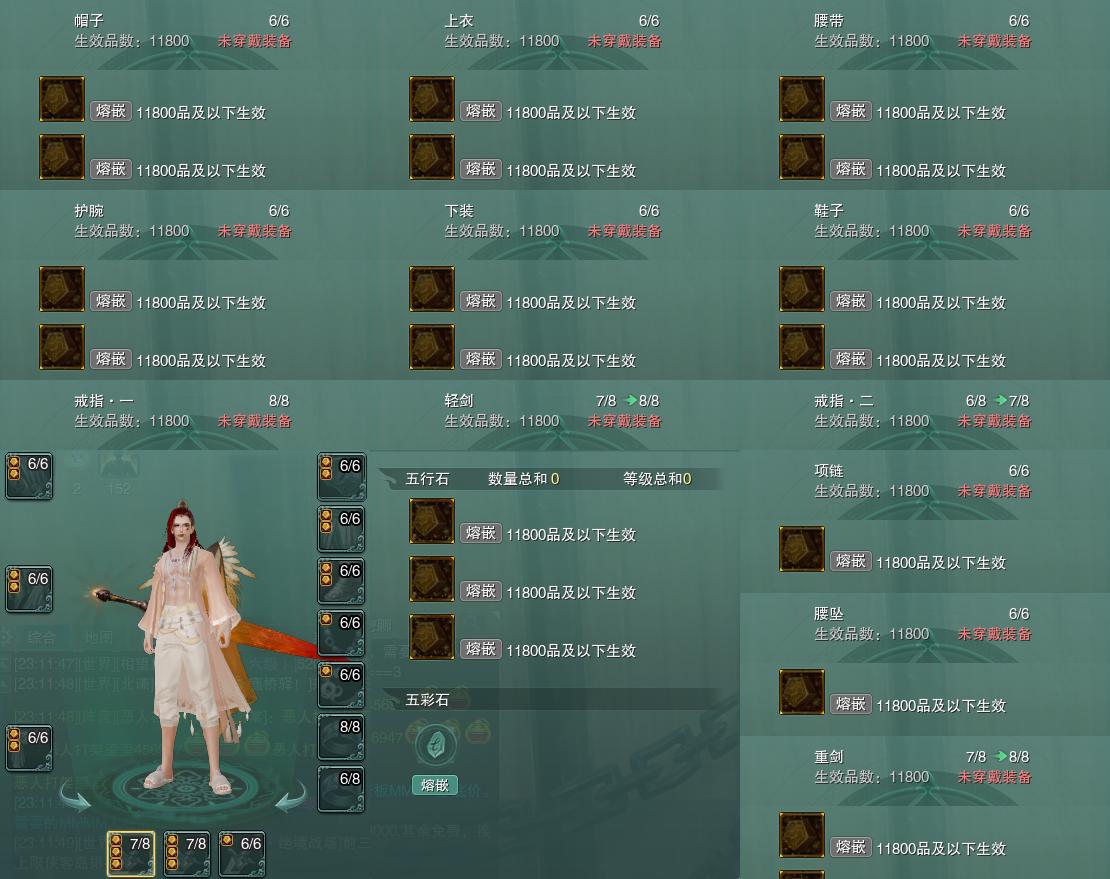1110x879 pixels.
Task: Click the 熔嵌 tag of the first 鞋子 socket
Action: tap(850, 301)
